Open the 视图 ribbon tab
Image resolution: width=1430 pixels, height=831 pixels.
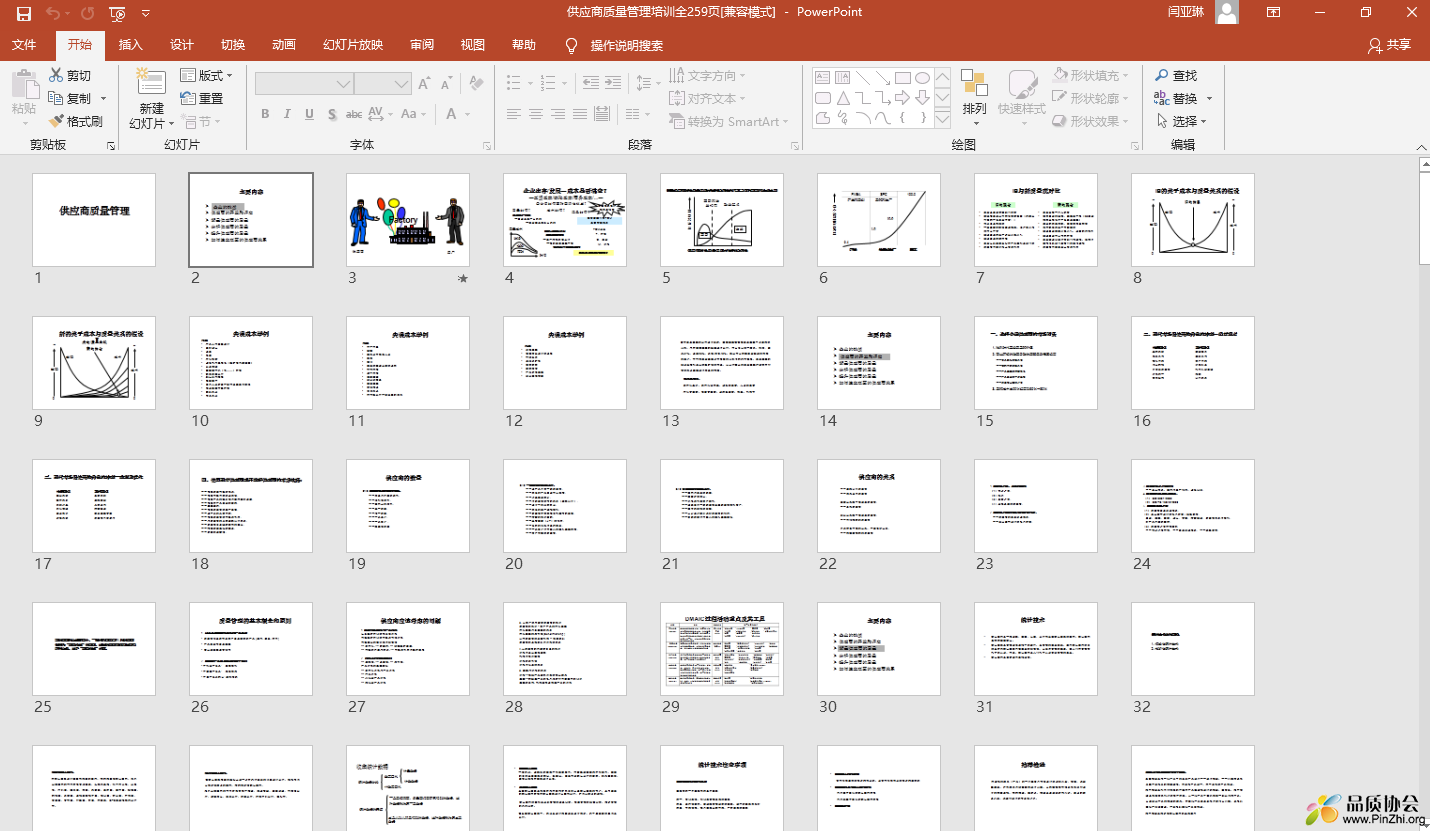pos(473,45)
